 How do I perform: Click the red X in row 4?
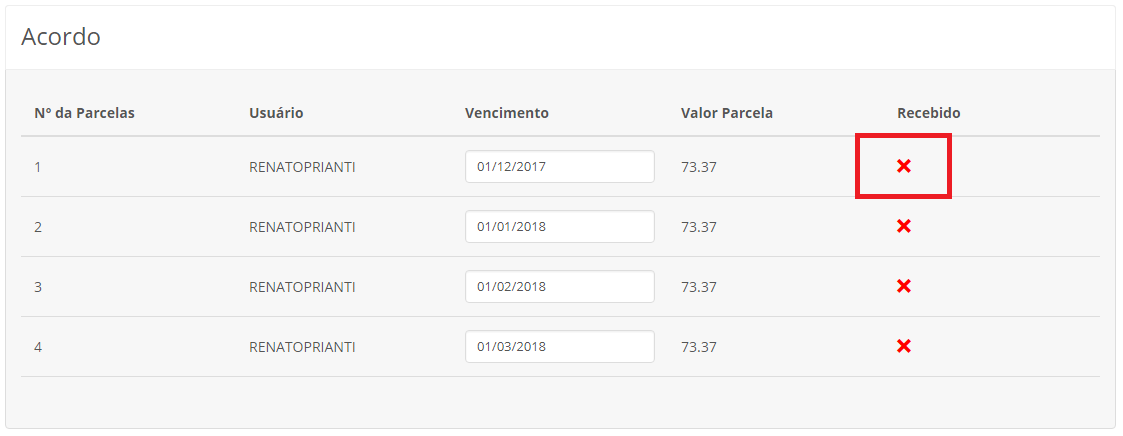tap(904, 347)
